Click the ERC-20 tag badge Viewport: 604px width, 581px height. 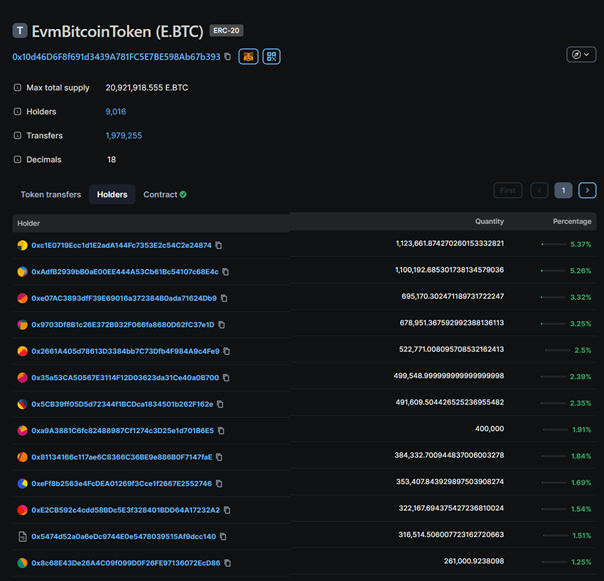tap(226, 30)
